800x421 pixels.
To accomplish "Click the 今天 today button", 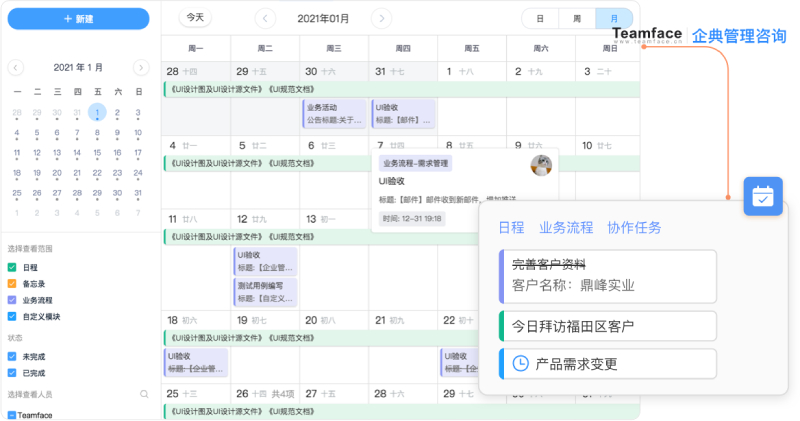I will [195, 18].
